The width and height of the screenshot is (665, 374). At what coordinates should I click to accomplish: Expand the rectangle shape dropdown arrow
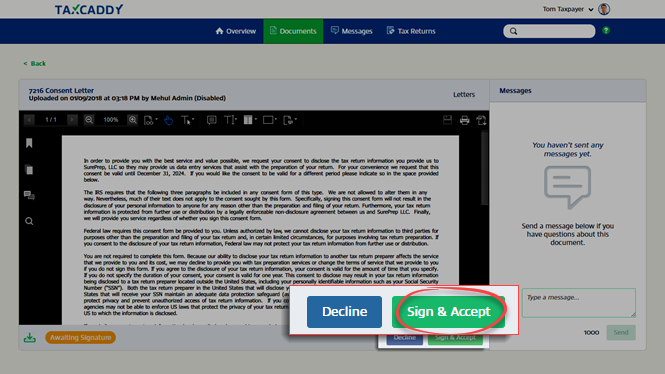point(276,120)
